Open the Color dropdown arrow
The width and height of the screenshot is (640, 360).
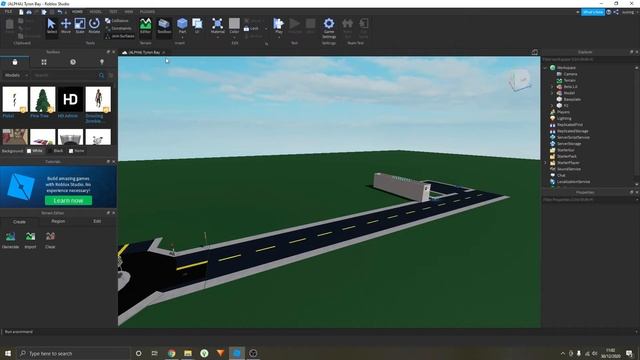pyautogui.click(x=234, y=37)
